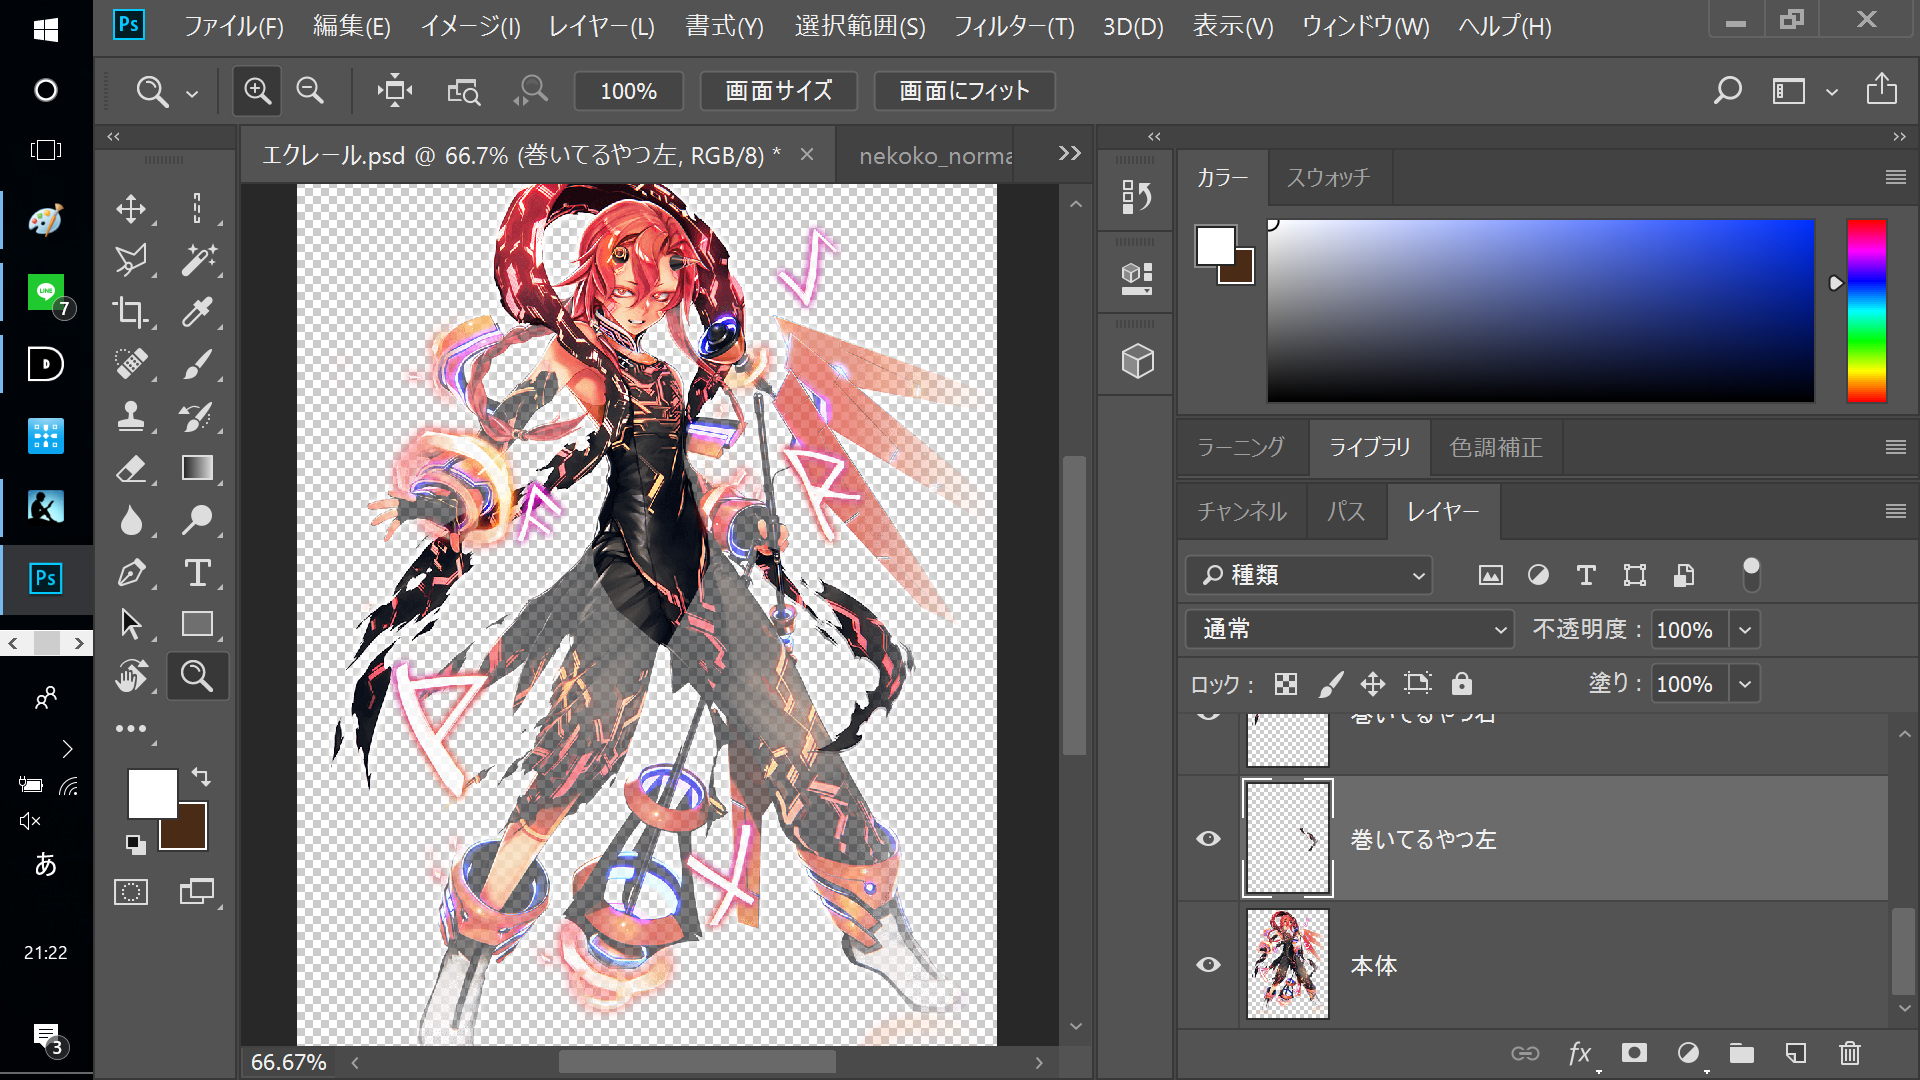Select the Magic Wand tool
The height and width of the screenshot is (1080, 1920).
pos(197,261)
